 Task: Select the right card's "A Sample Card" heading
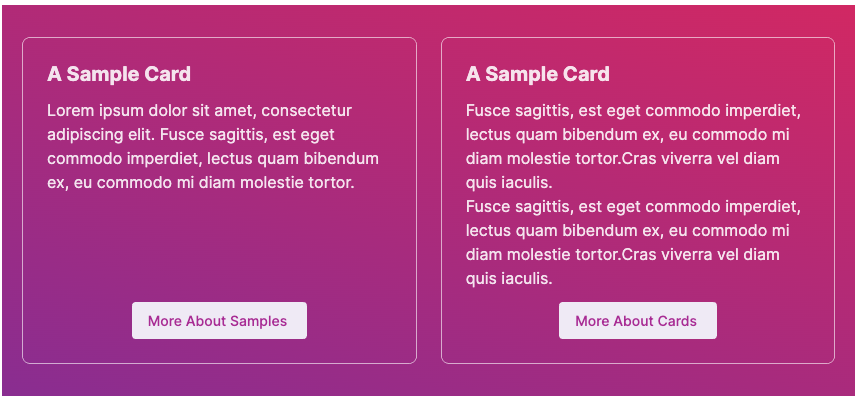point(538,74)
